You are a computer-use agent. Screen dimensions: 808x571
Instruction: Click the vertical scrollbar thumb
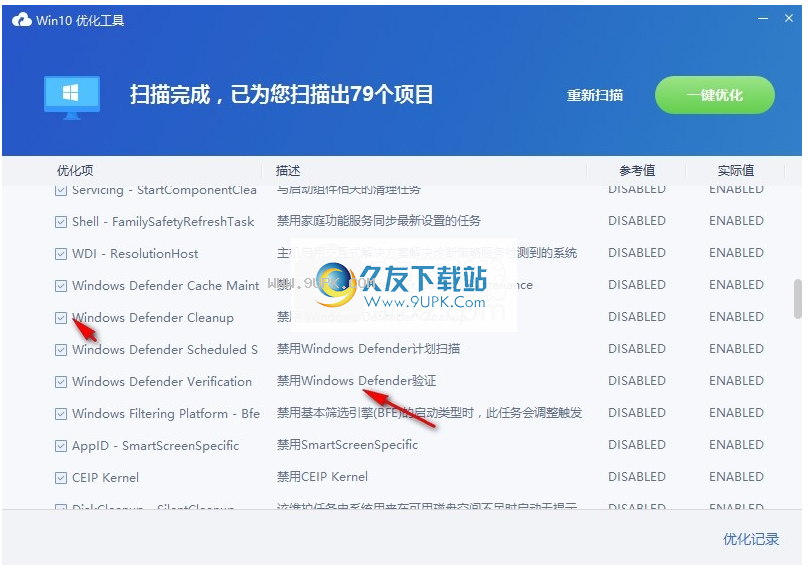click(798, 299)
